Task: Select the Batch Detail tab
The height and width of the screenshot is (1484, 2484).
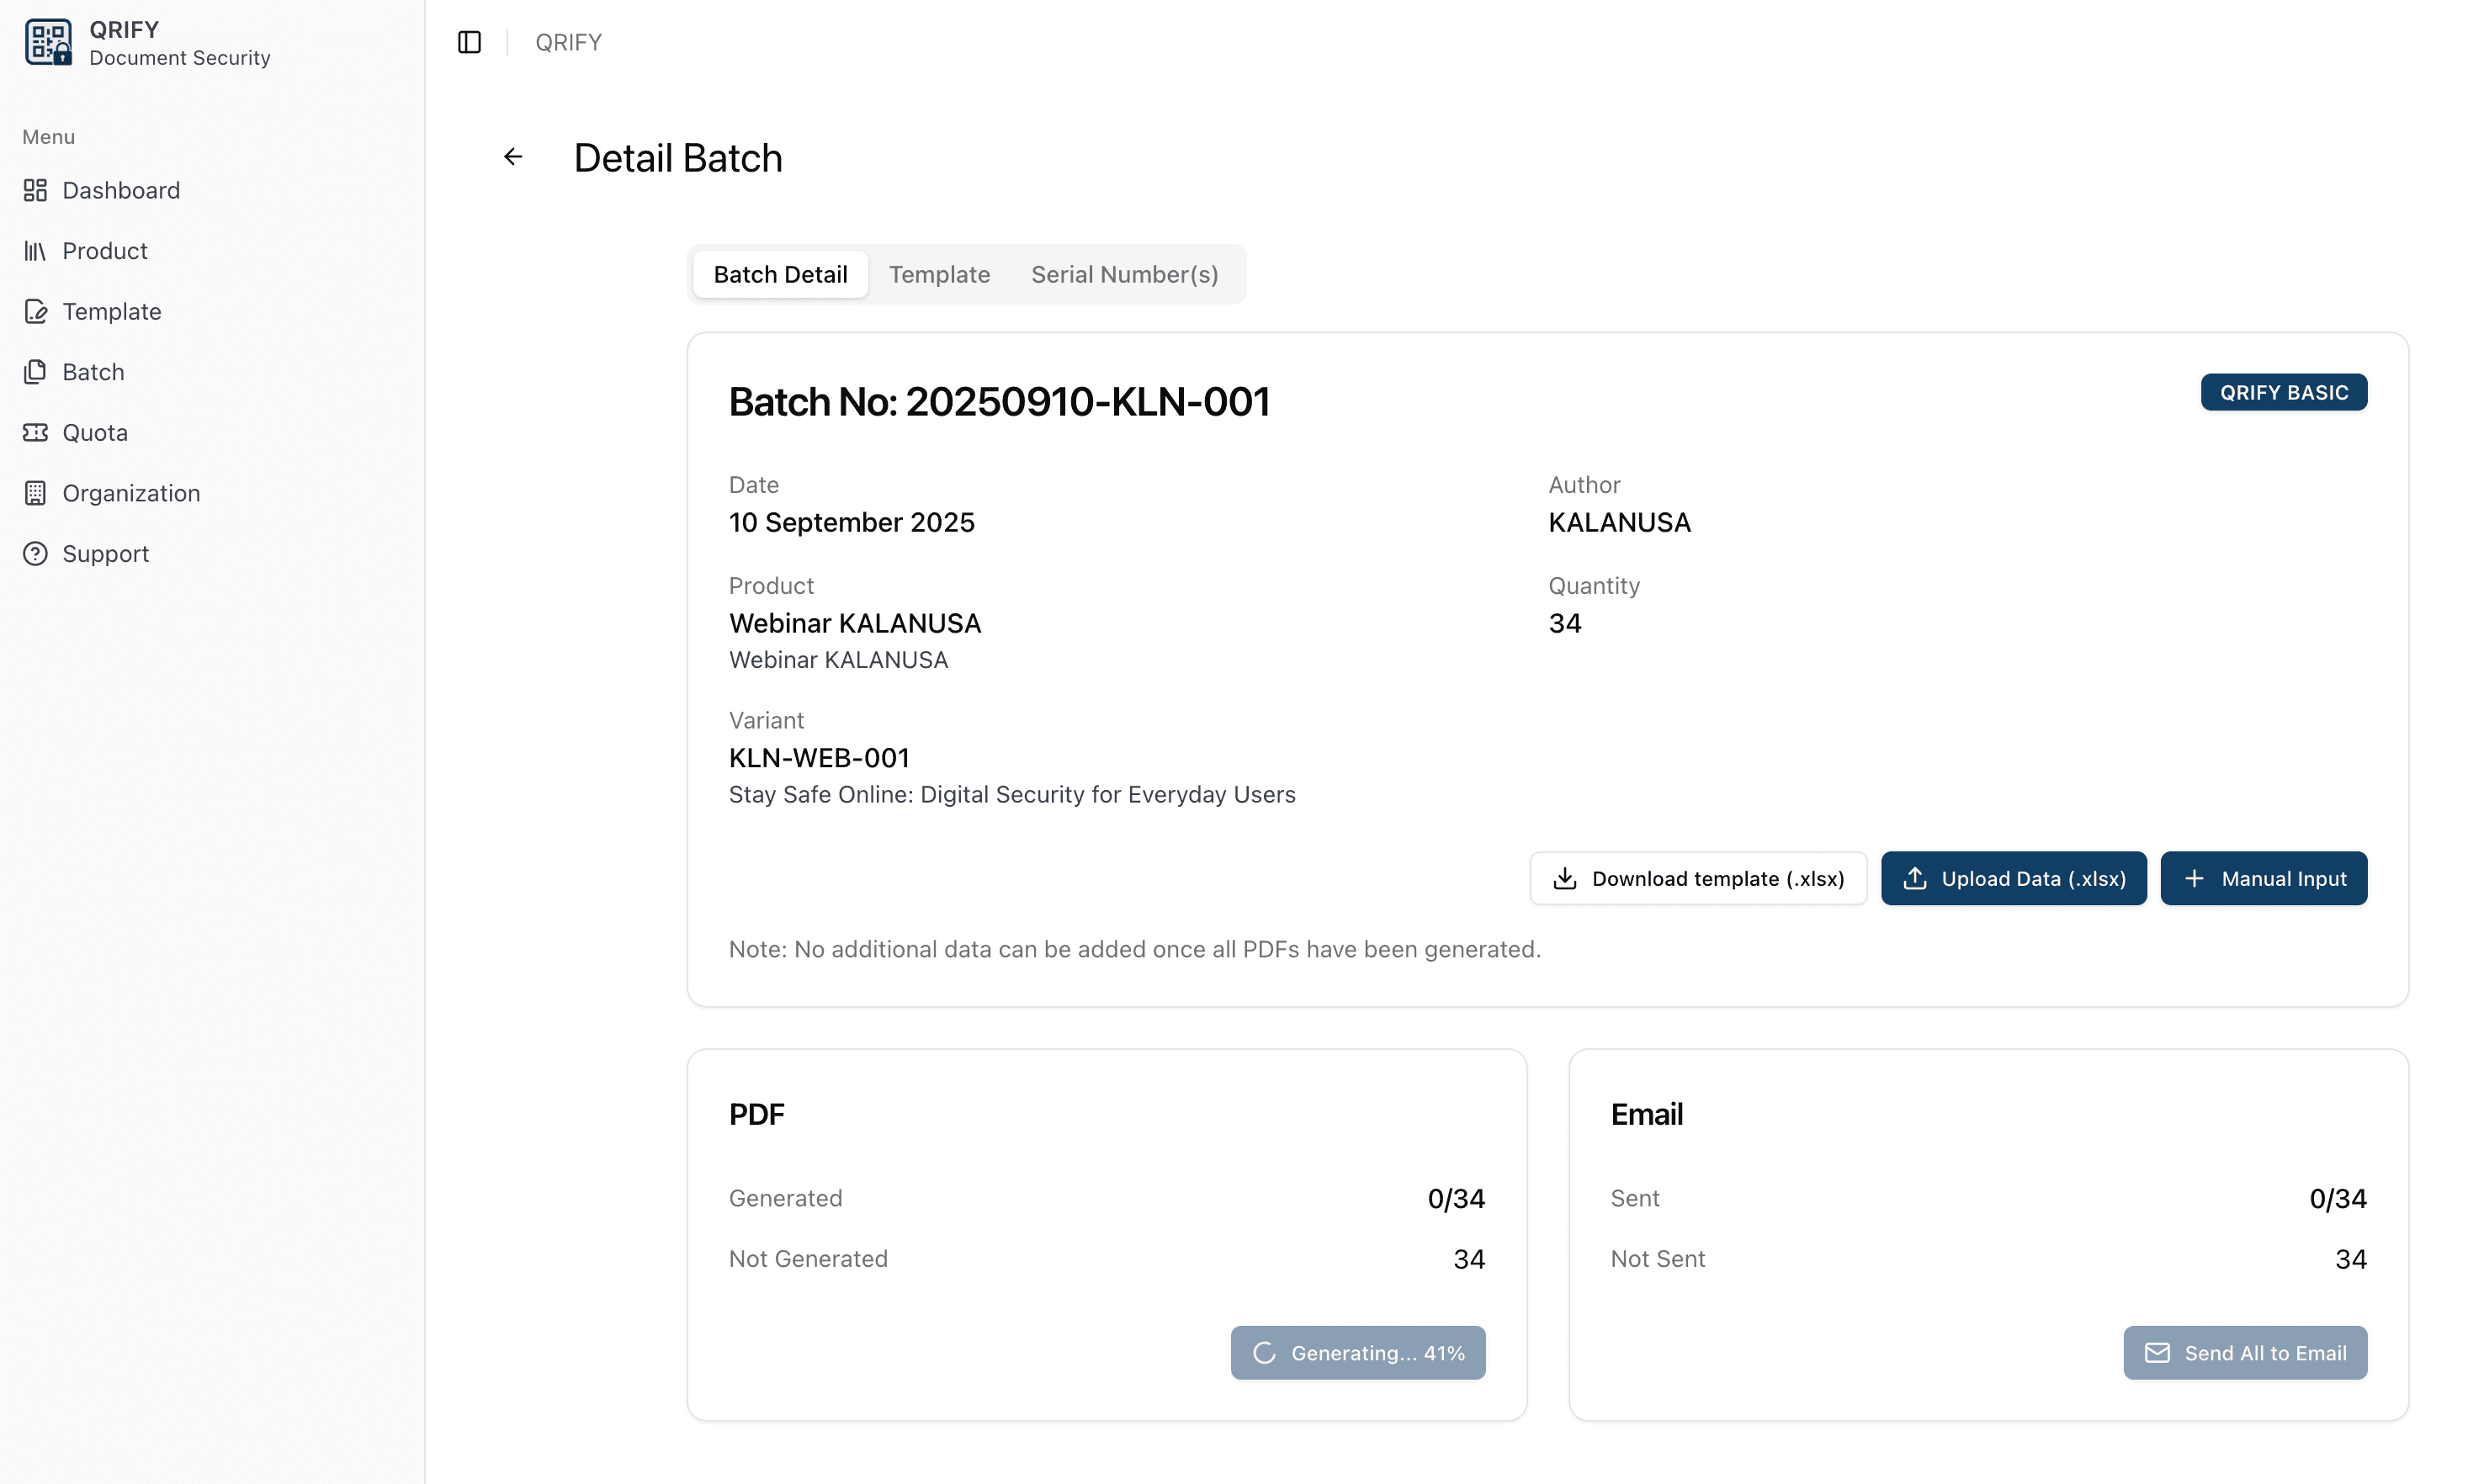Action: click(x=780, y=274)
